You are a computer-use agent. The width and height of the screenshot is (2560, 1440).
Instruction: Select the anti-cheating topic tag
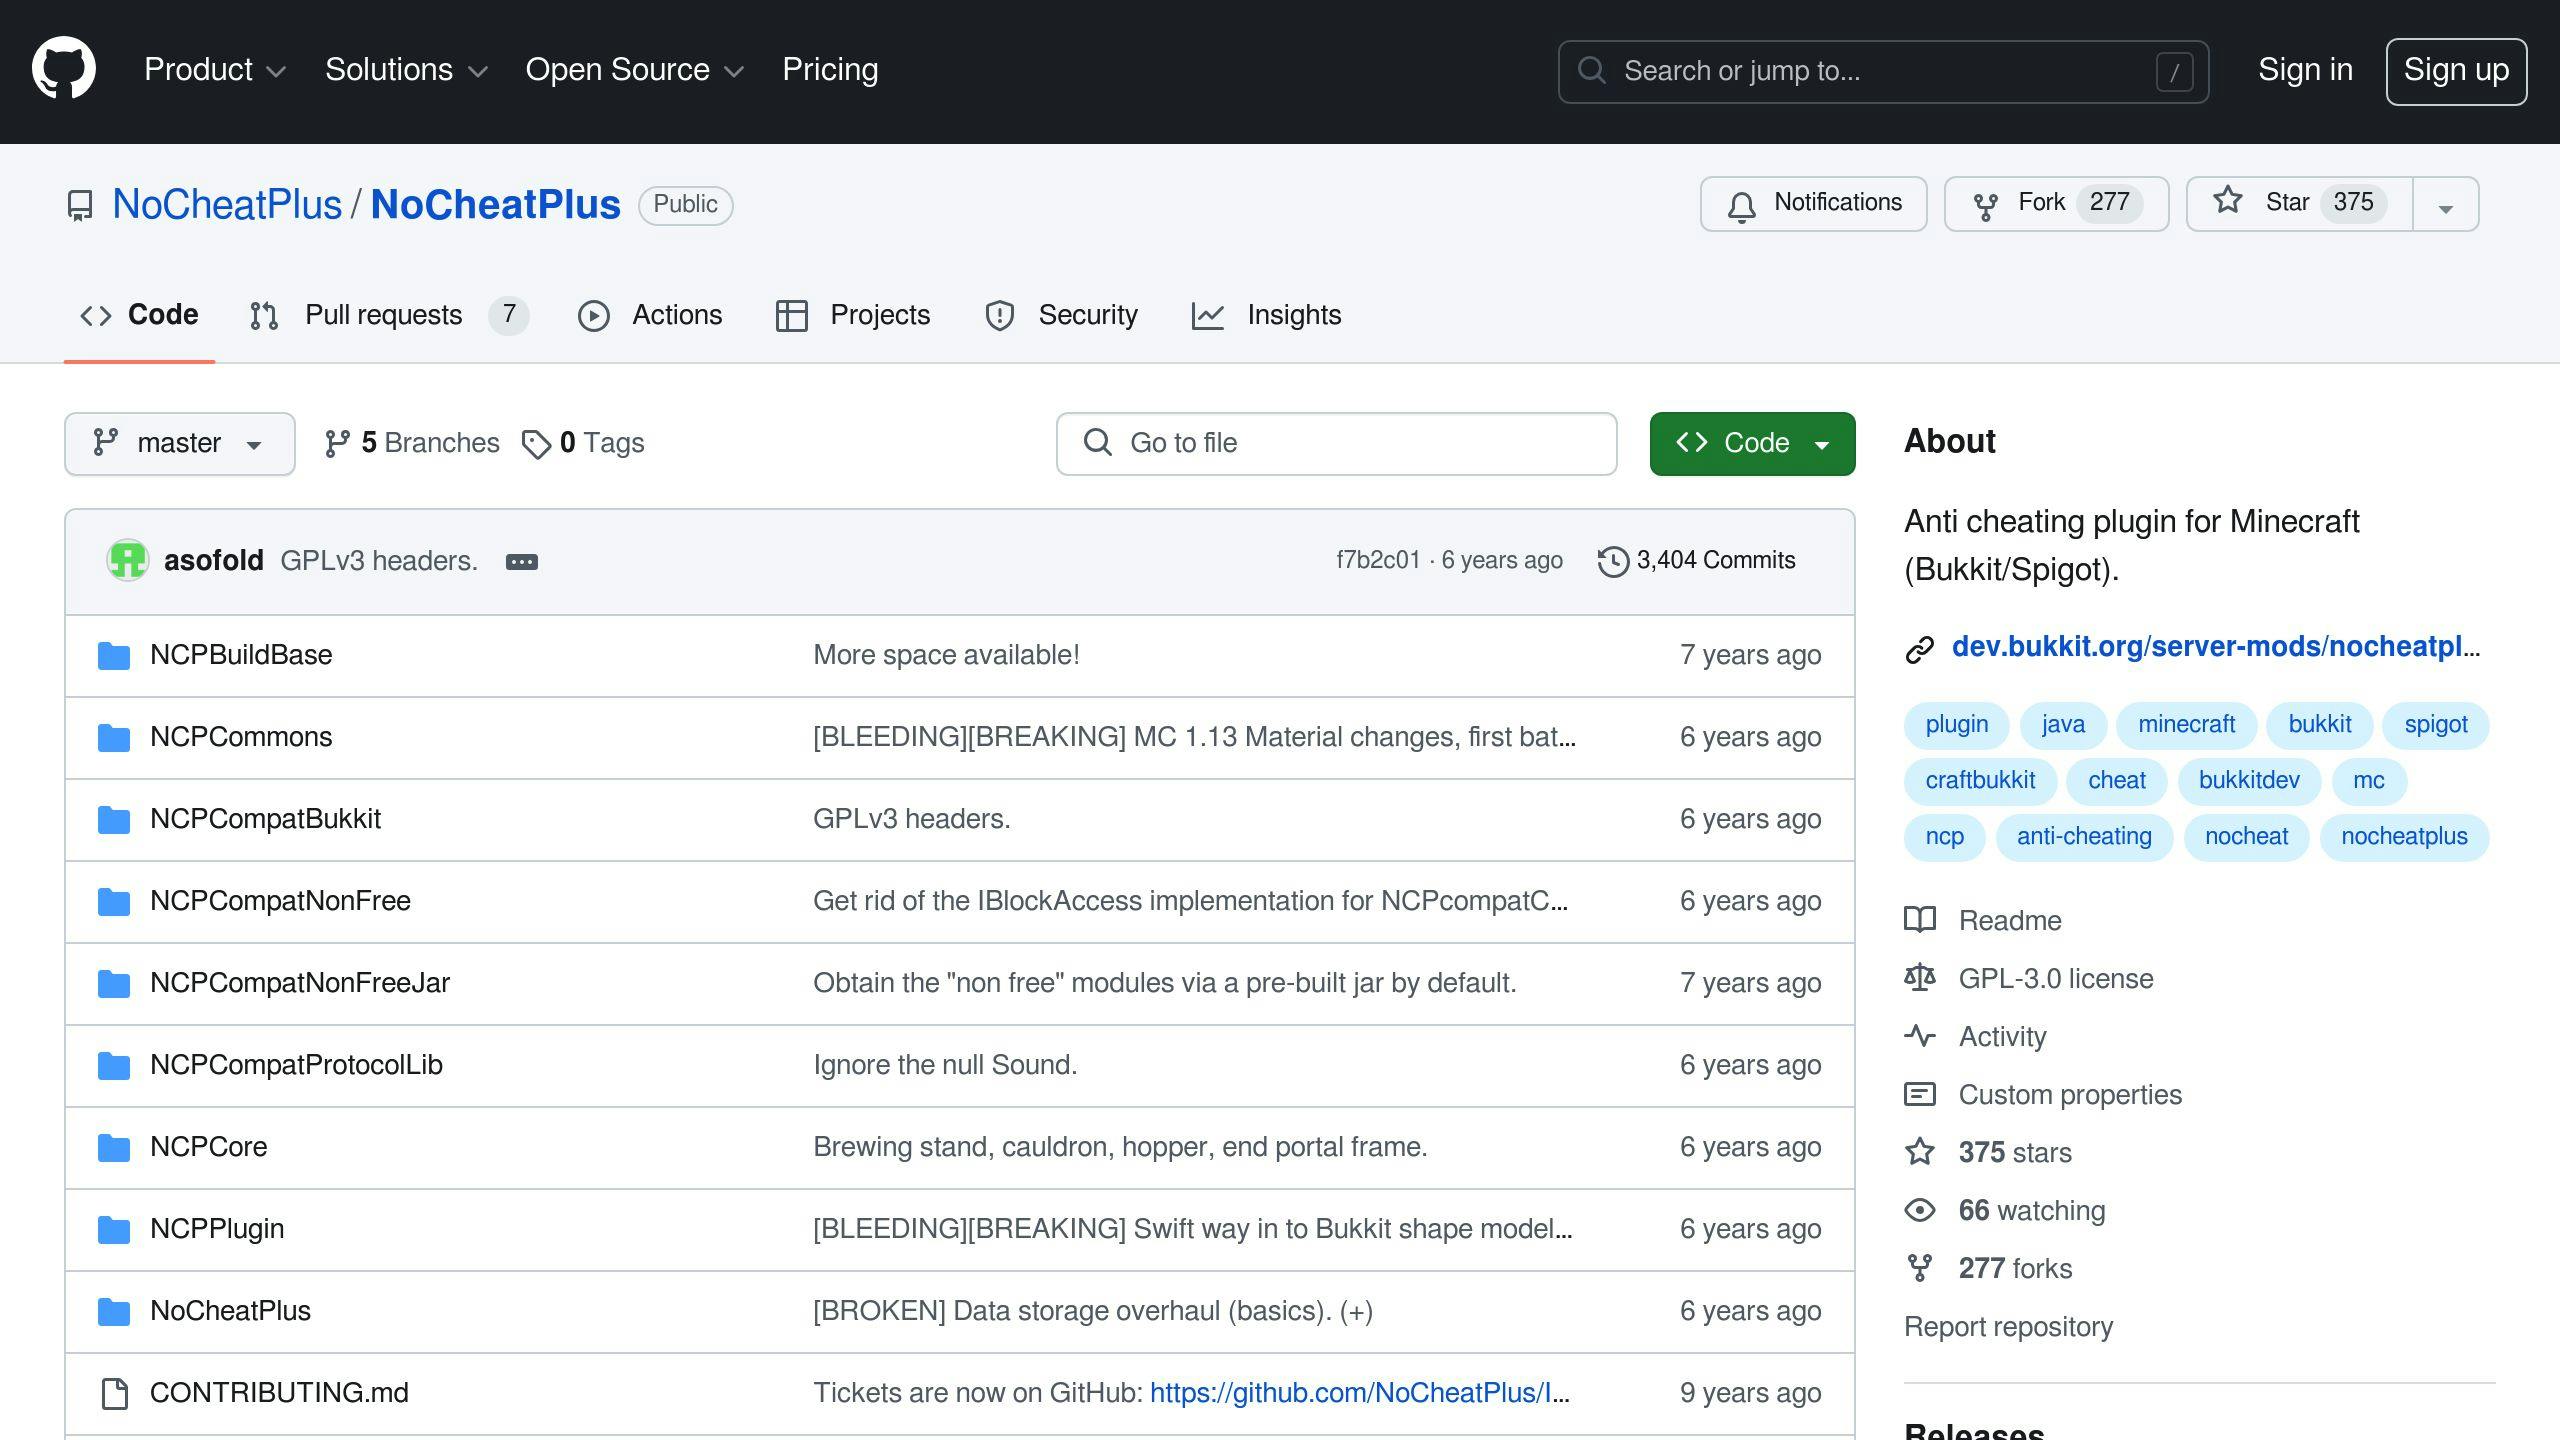pyautogui.click(x=2084, y=837)
